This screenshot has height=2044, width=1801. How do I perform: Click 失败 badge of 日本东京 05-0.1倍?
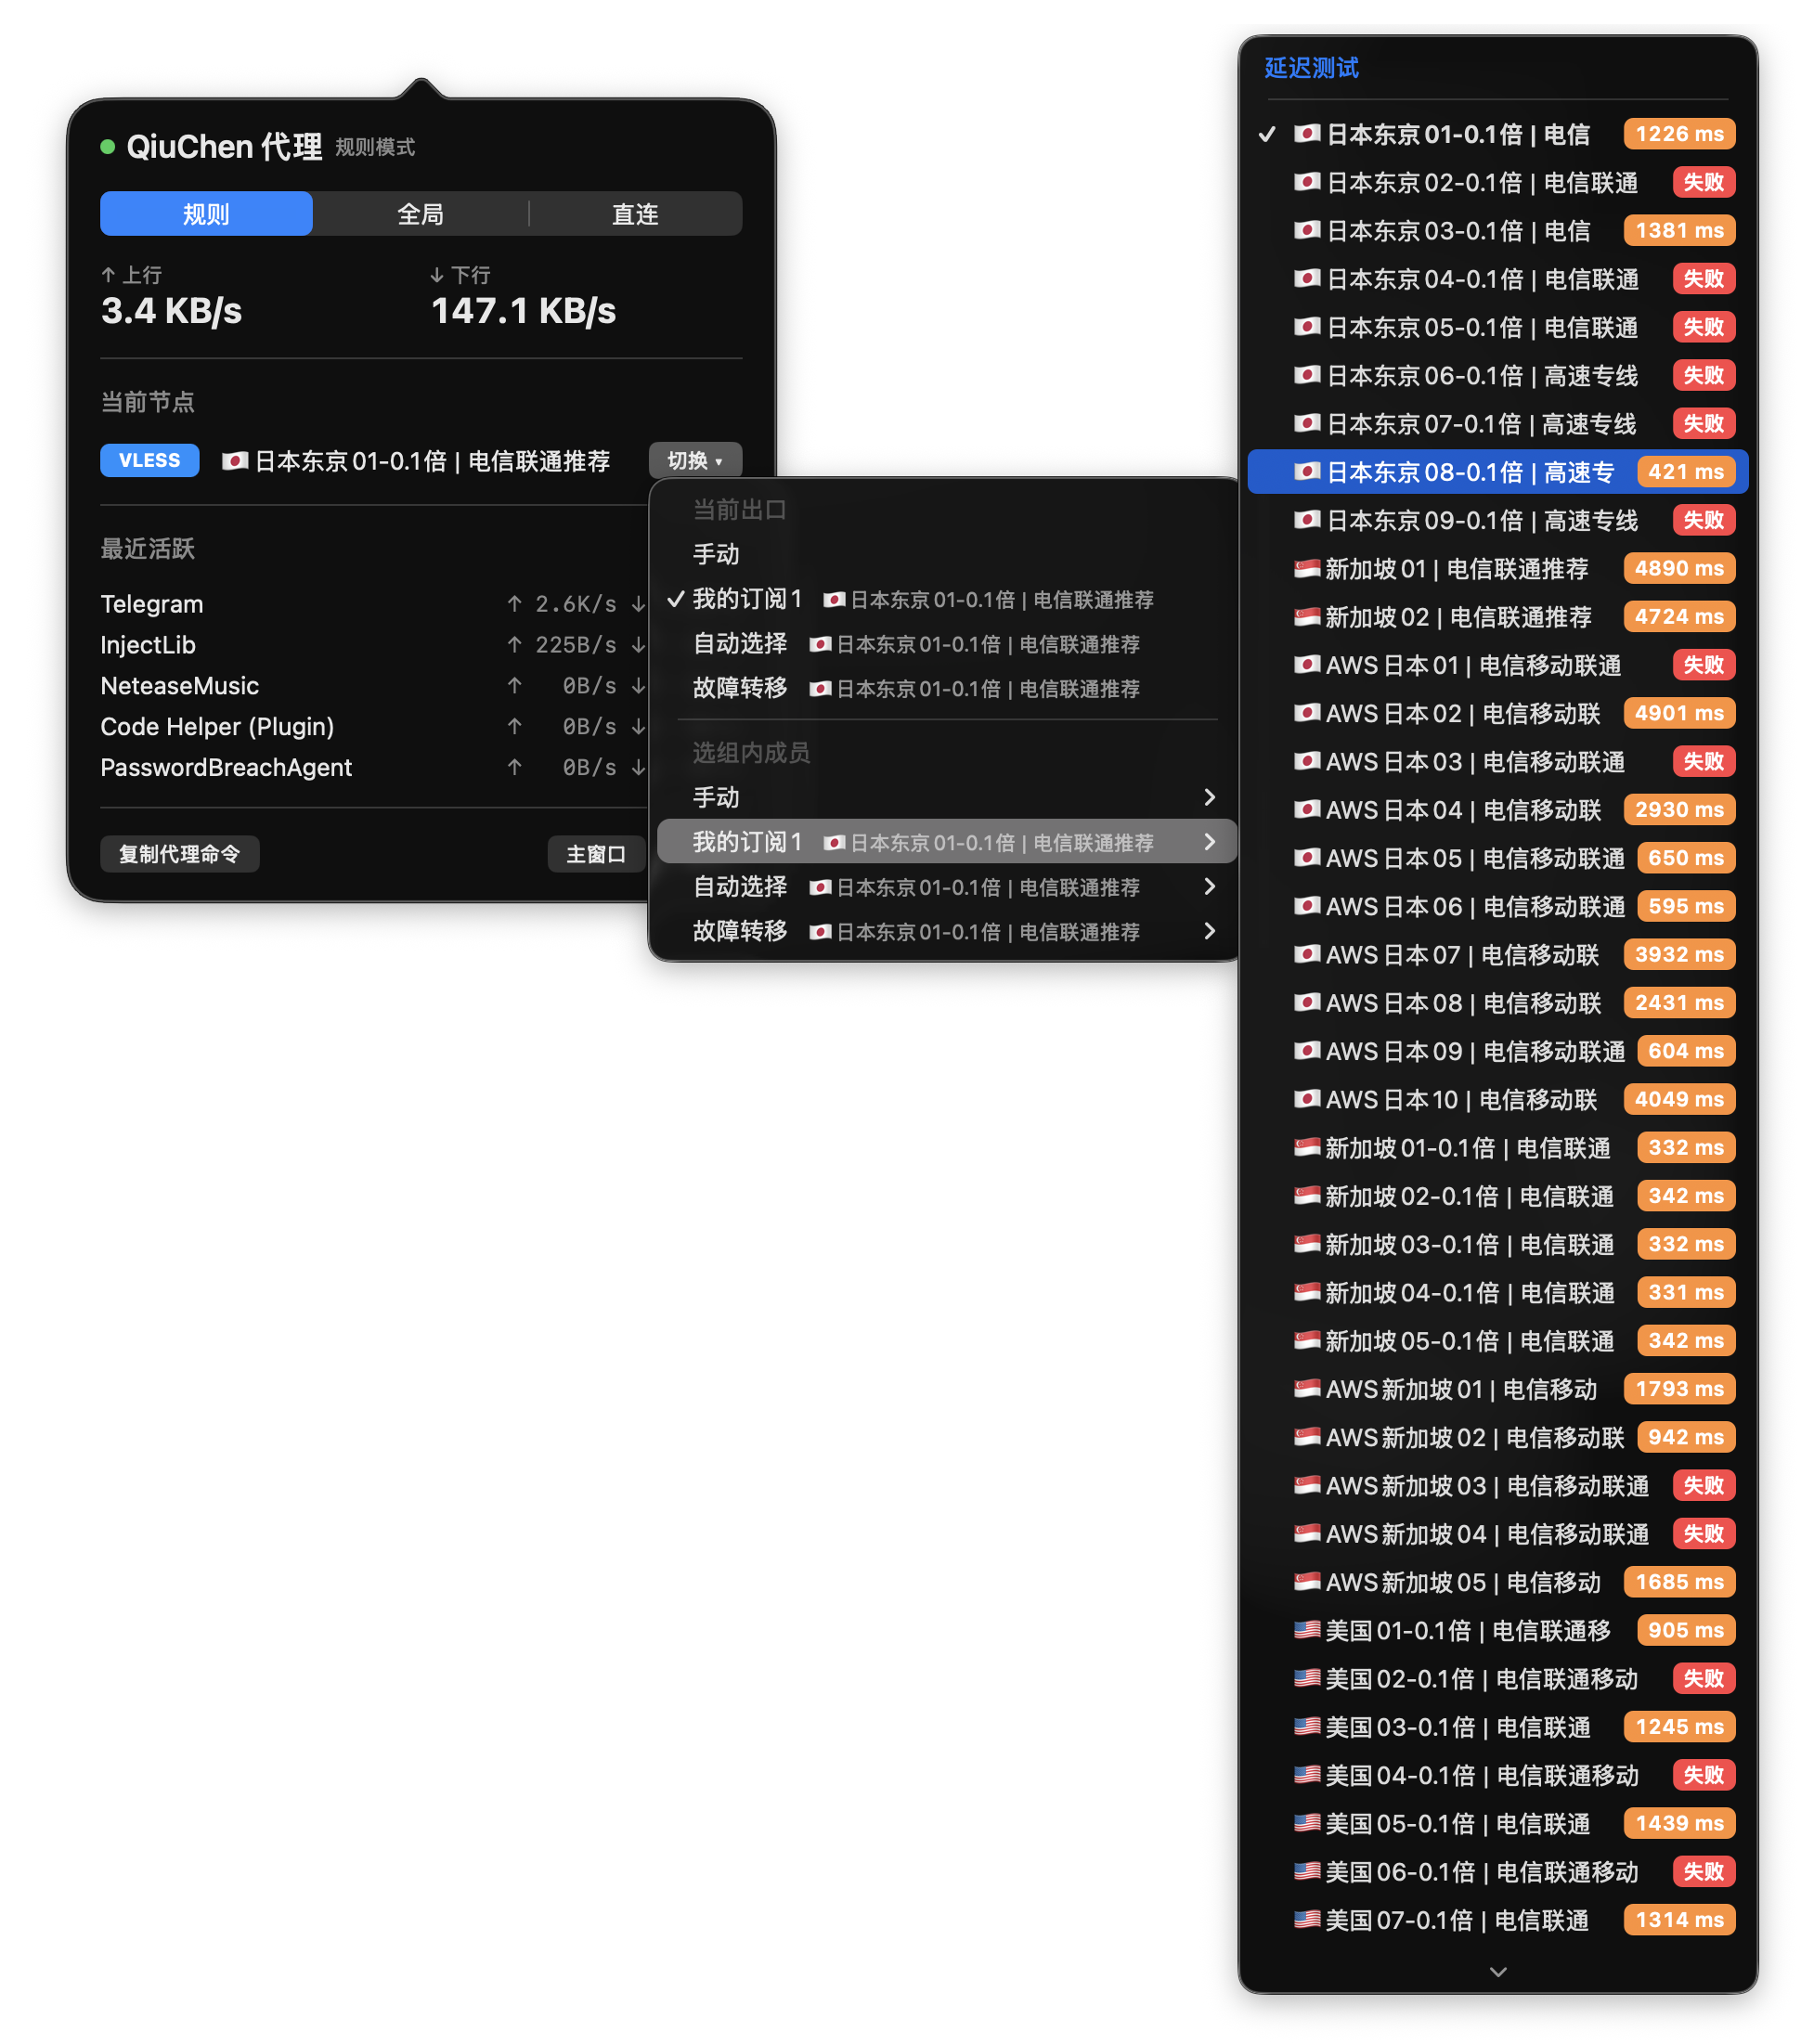tap(1703, 327)
